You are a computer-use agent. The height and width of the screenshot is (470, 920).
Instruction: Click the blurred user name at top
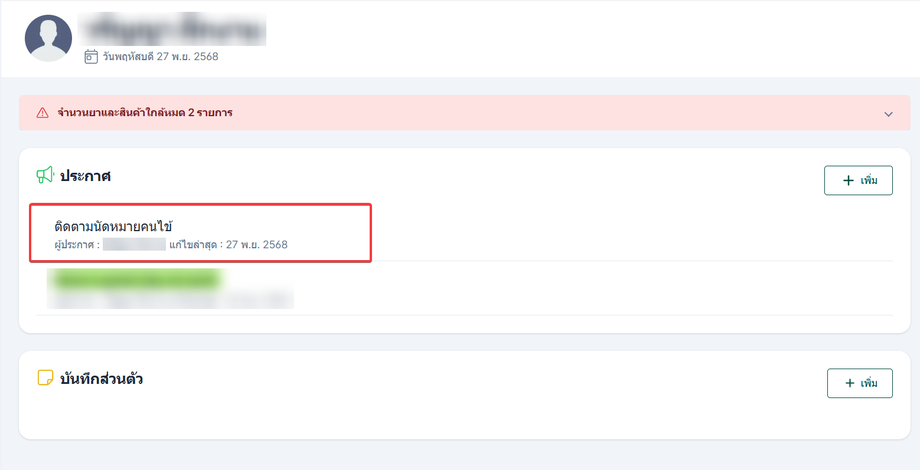point(172,29)
